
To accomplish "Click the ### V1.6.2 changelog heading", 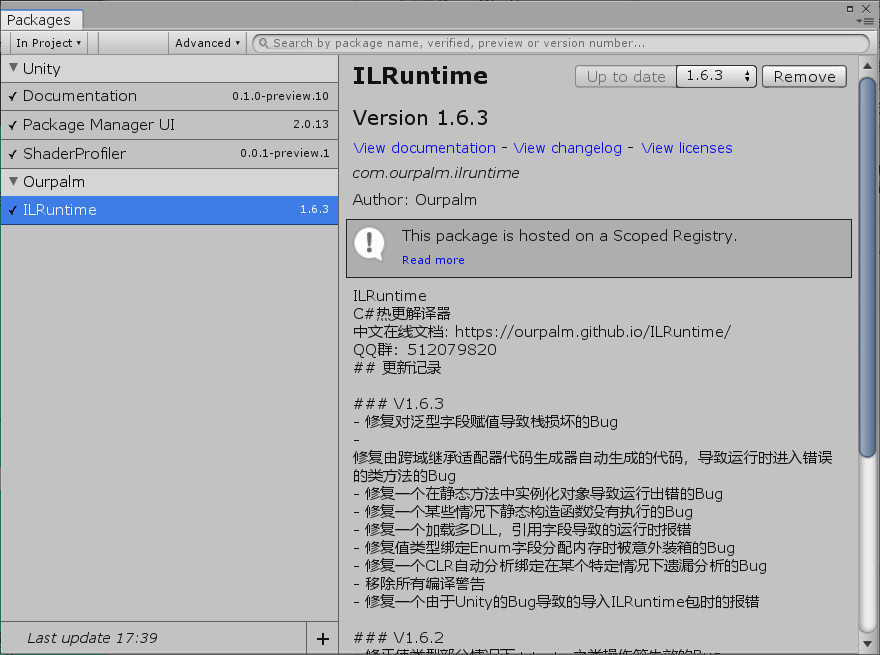I will (x=398, y=638).
